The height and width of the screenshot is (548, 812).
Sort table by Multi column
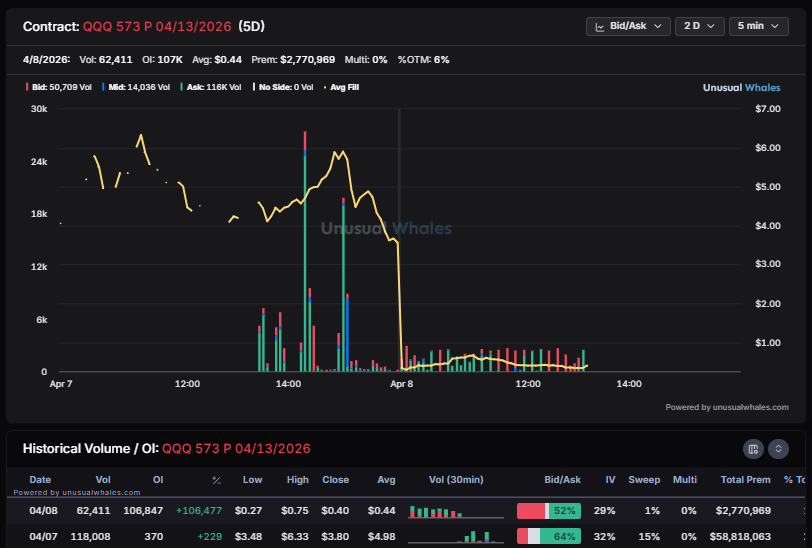coord(685,480)
